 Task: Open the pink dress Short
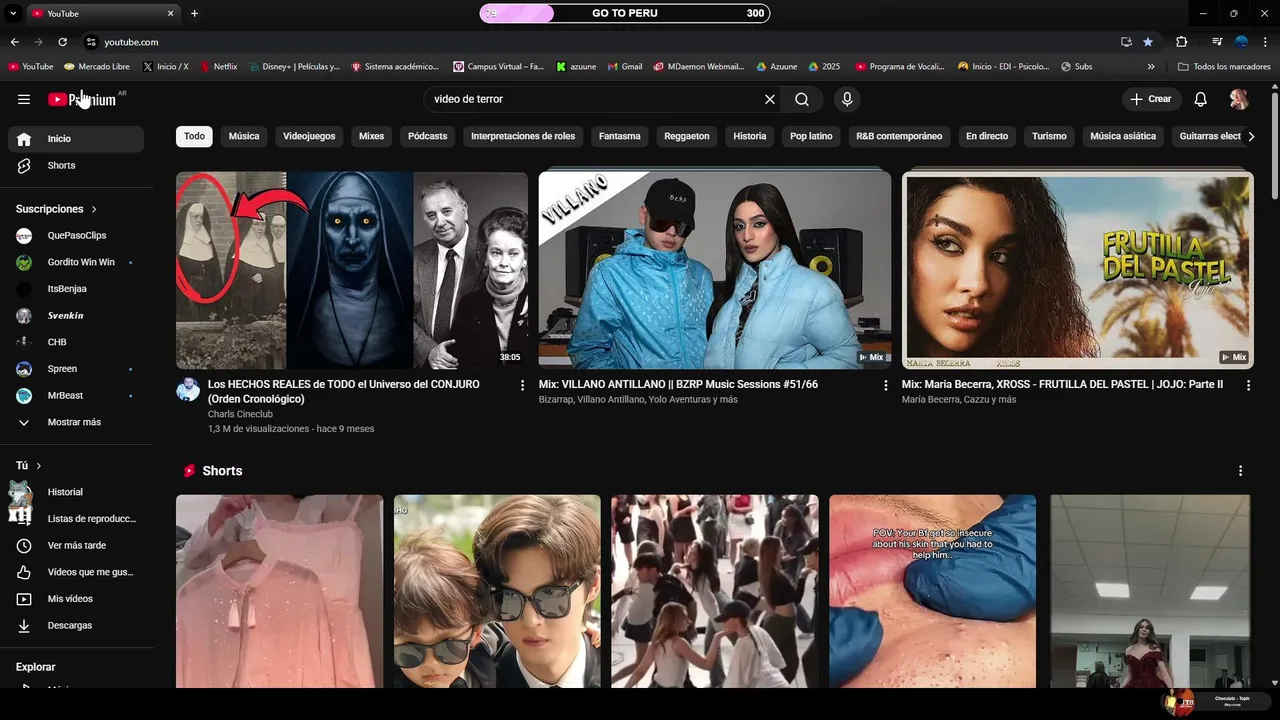(x=279, y=591)
